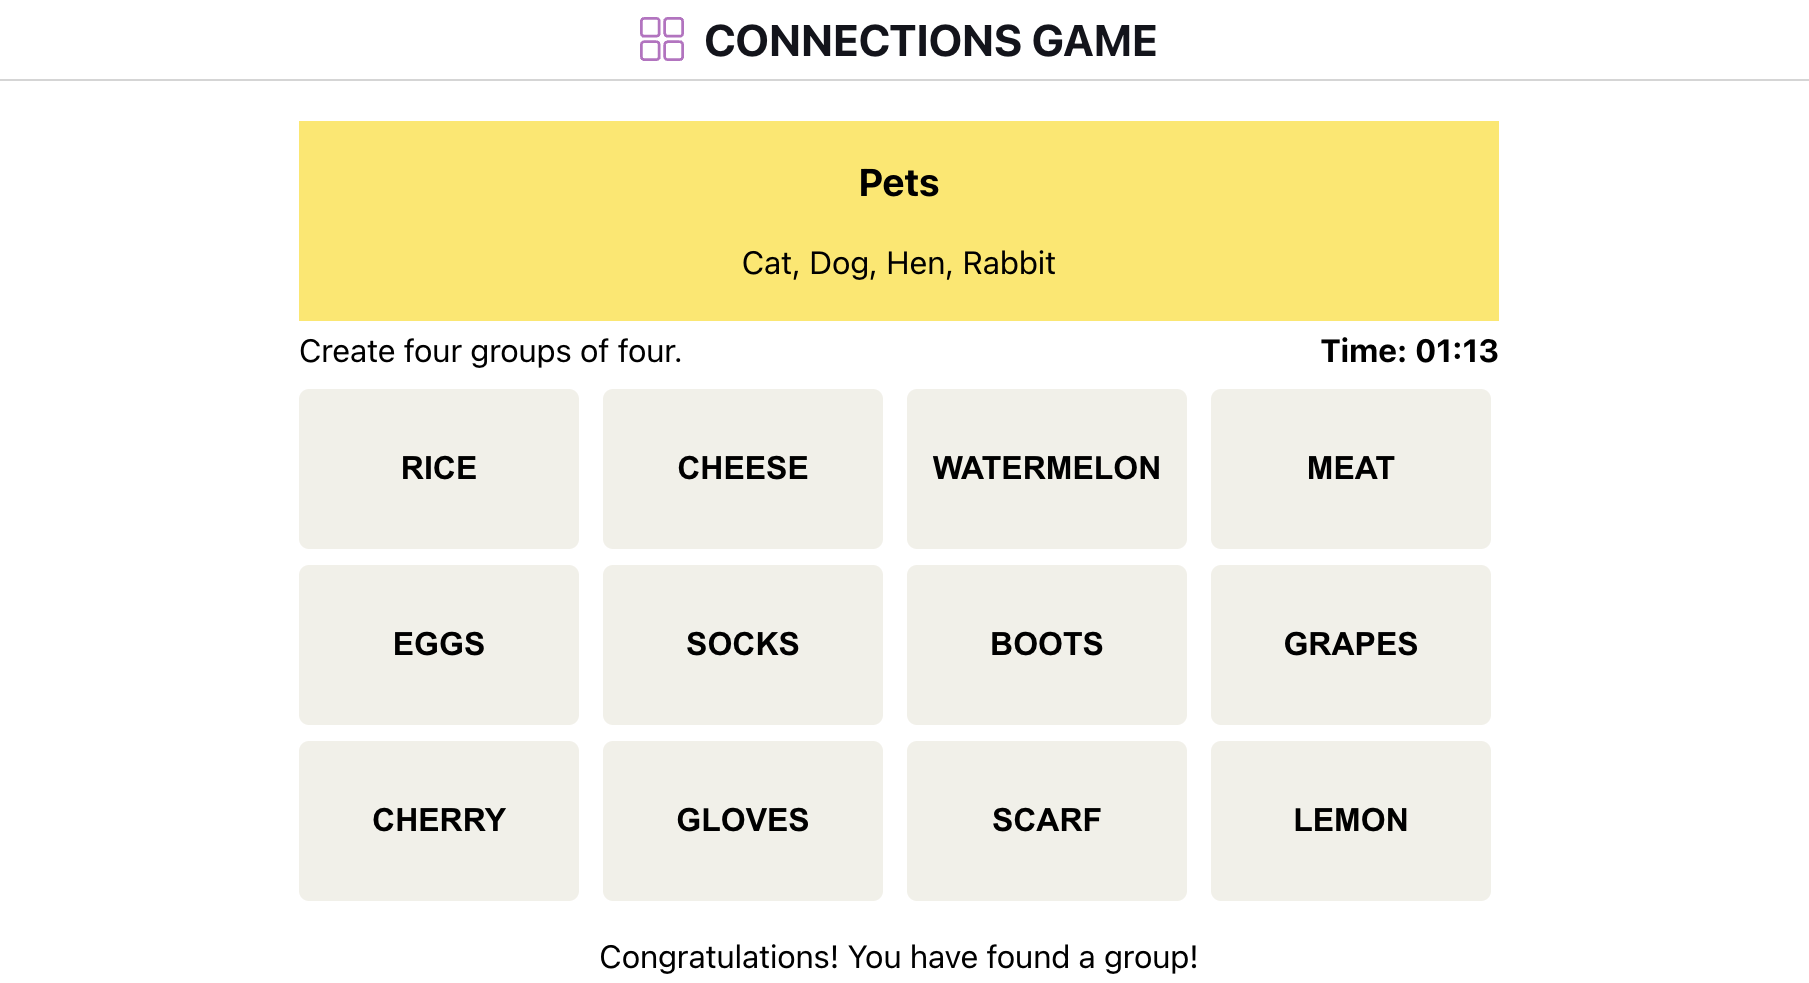Click the yellow Pets heading
This screenshot has height=983, width=1809.
pyautogui.click(x=897, y=182)
